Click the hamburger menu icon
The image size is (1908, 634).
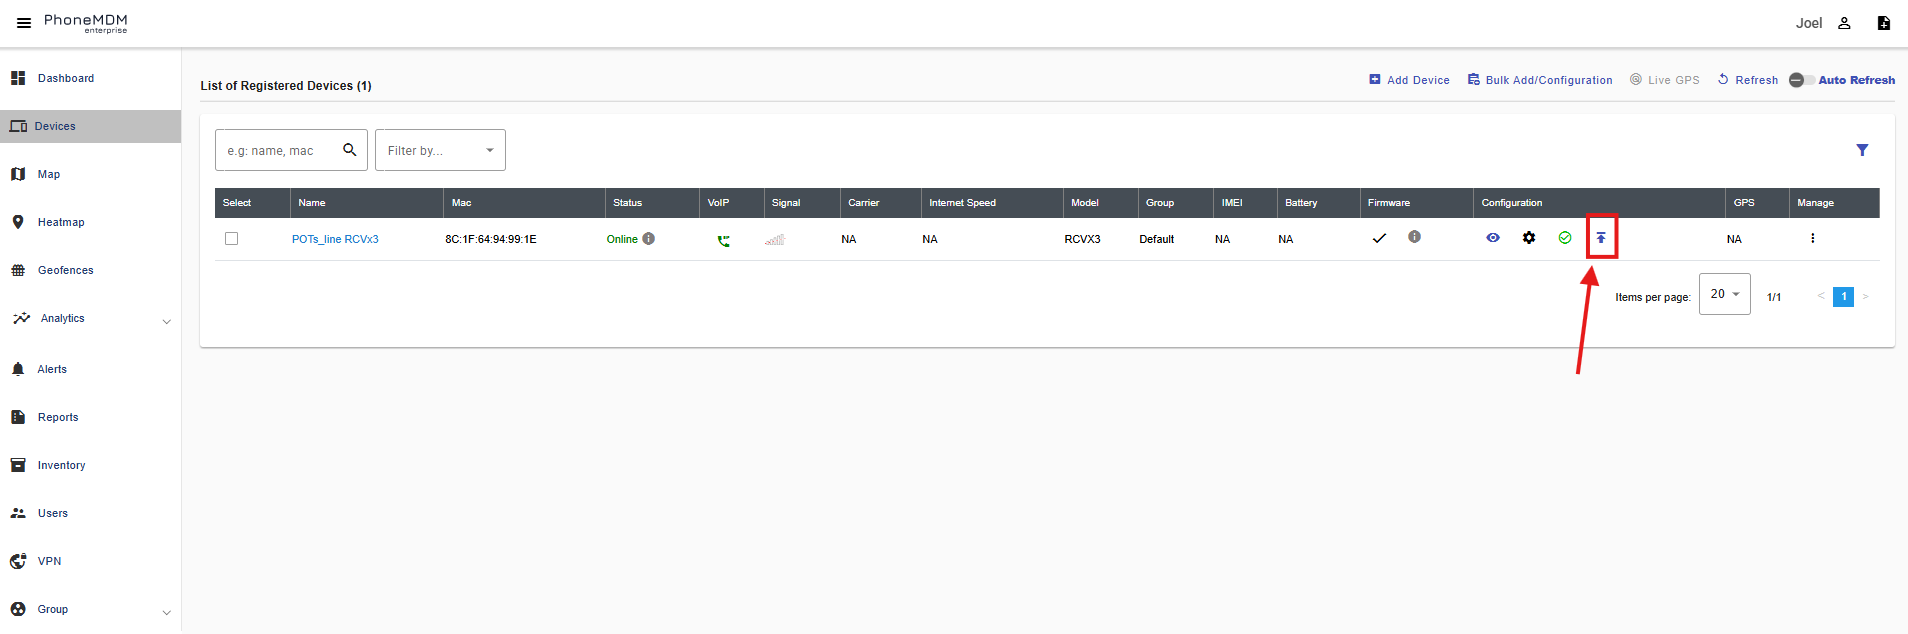point(24,23)
